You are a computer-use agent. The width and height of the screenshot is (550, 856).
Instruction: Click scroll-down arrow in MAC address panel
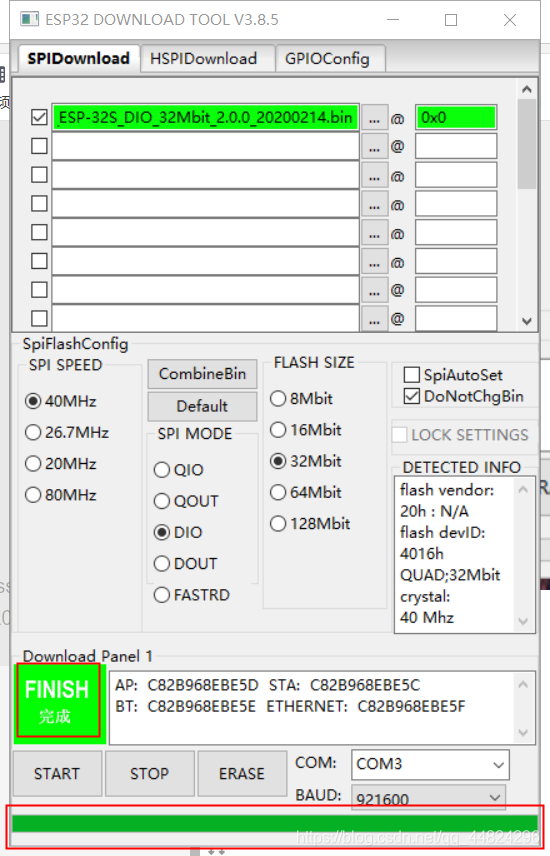(523, 733)
